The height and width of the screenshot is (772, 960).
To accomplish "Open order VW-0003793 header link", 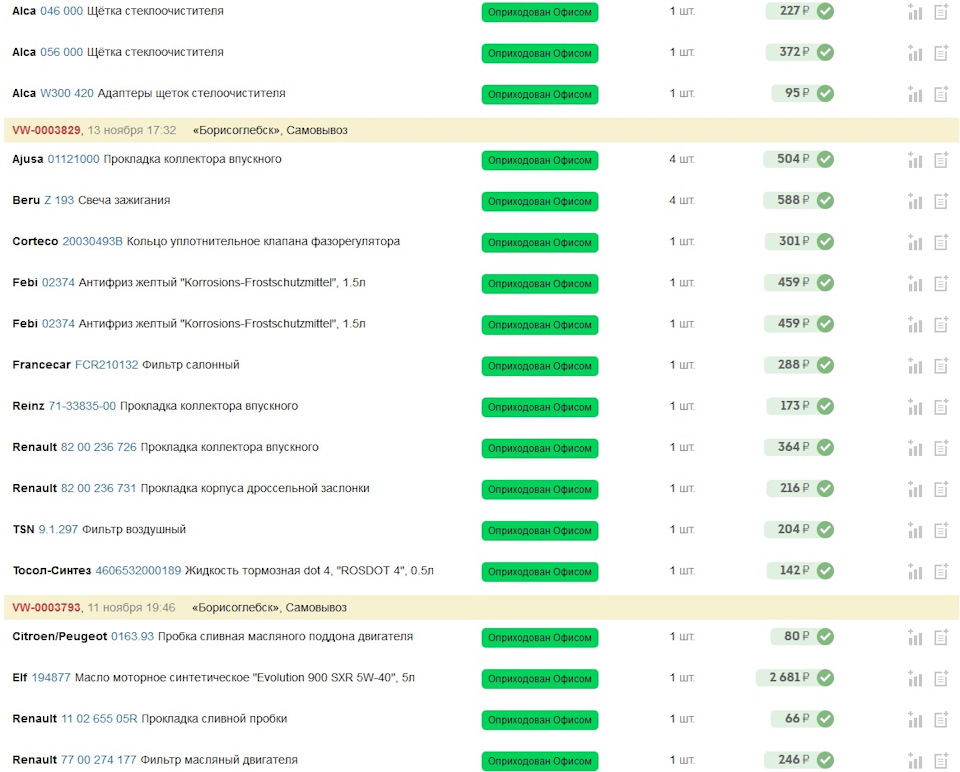I will point(47,607).
